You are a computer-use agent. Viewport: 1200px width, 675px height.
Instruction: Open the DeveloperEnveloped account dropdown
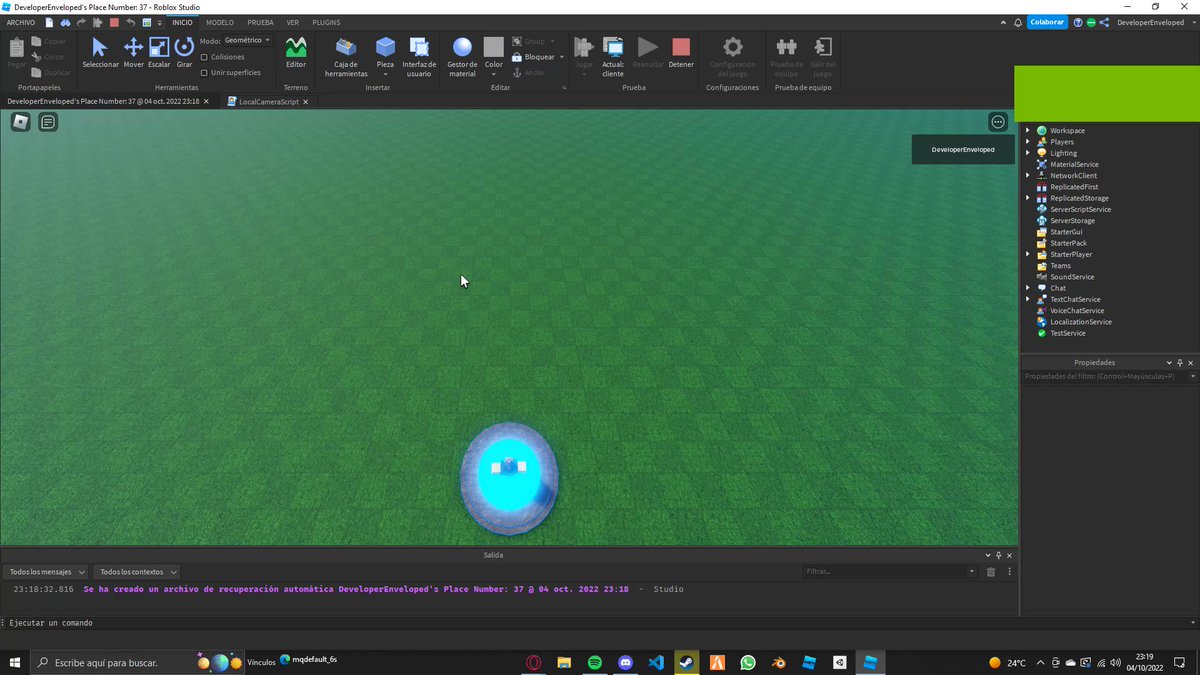click(1155, 22)
